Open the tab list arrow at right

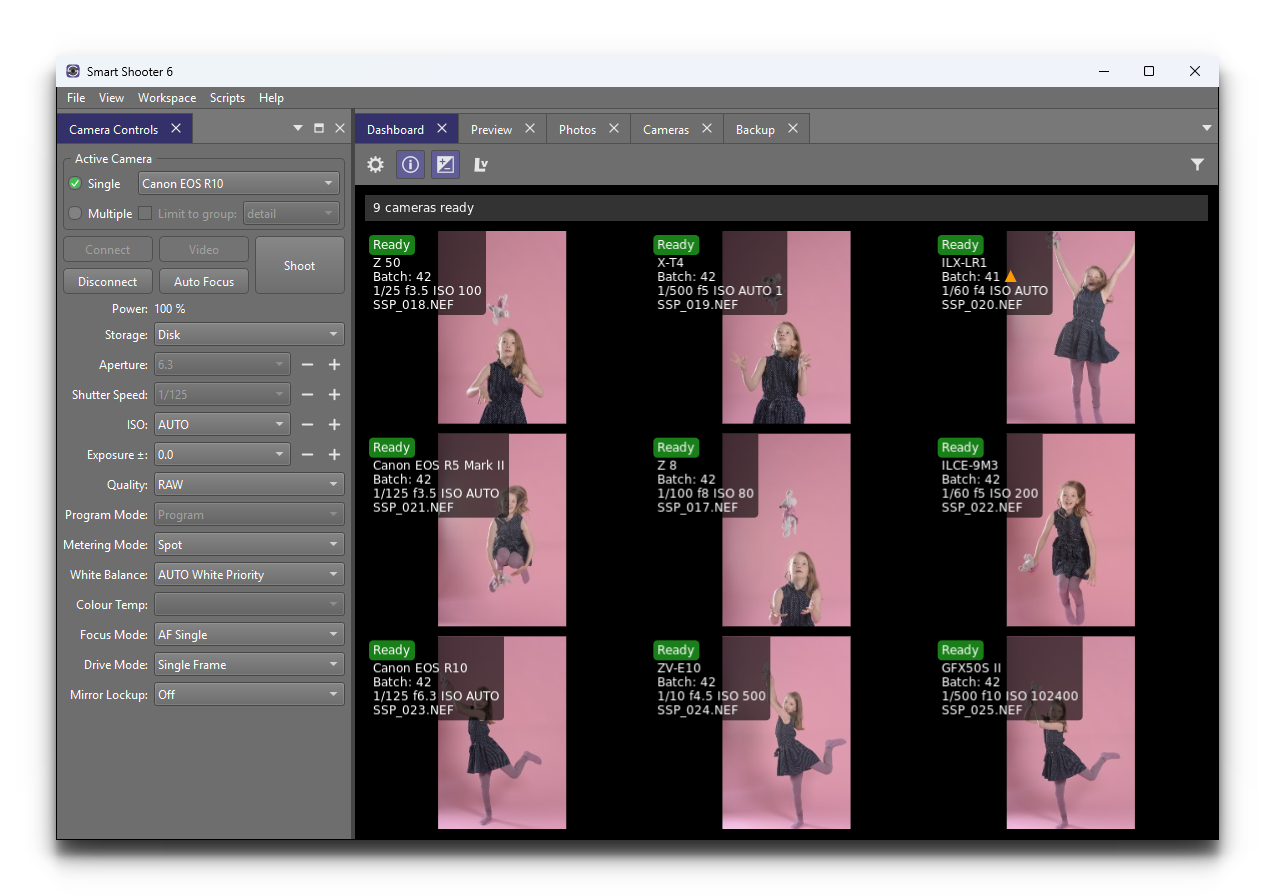1207,128
